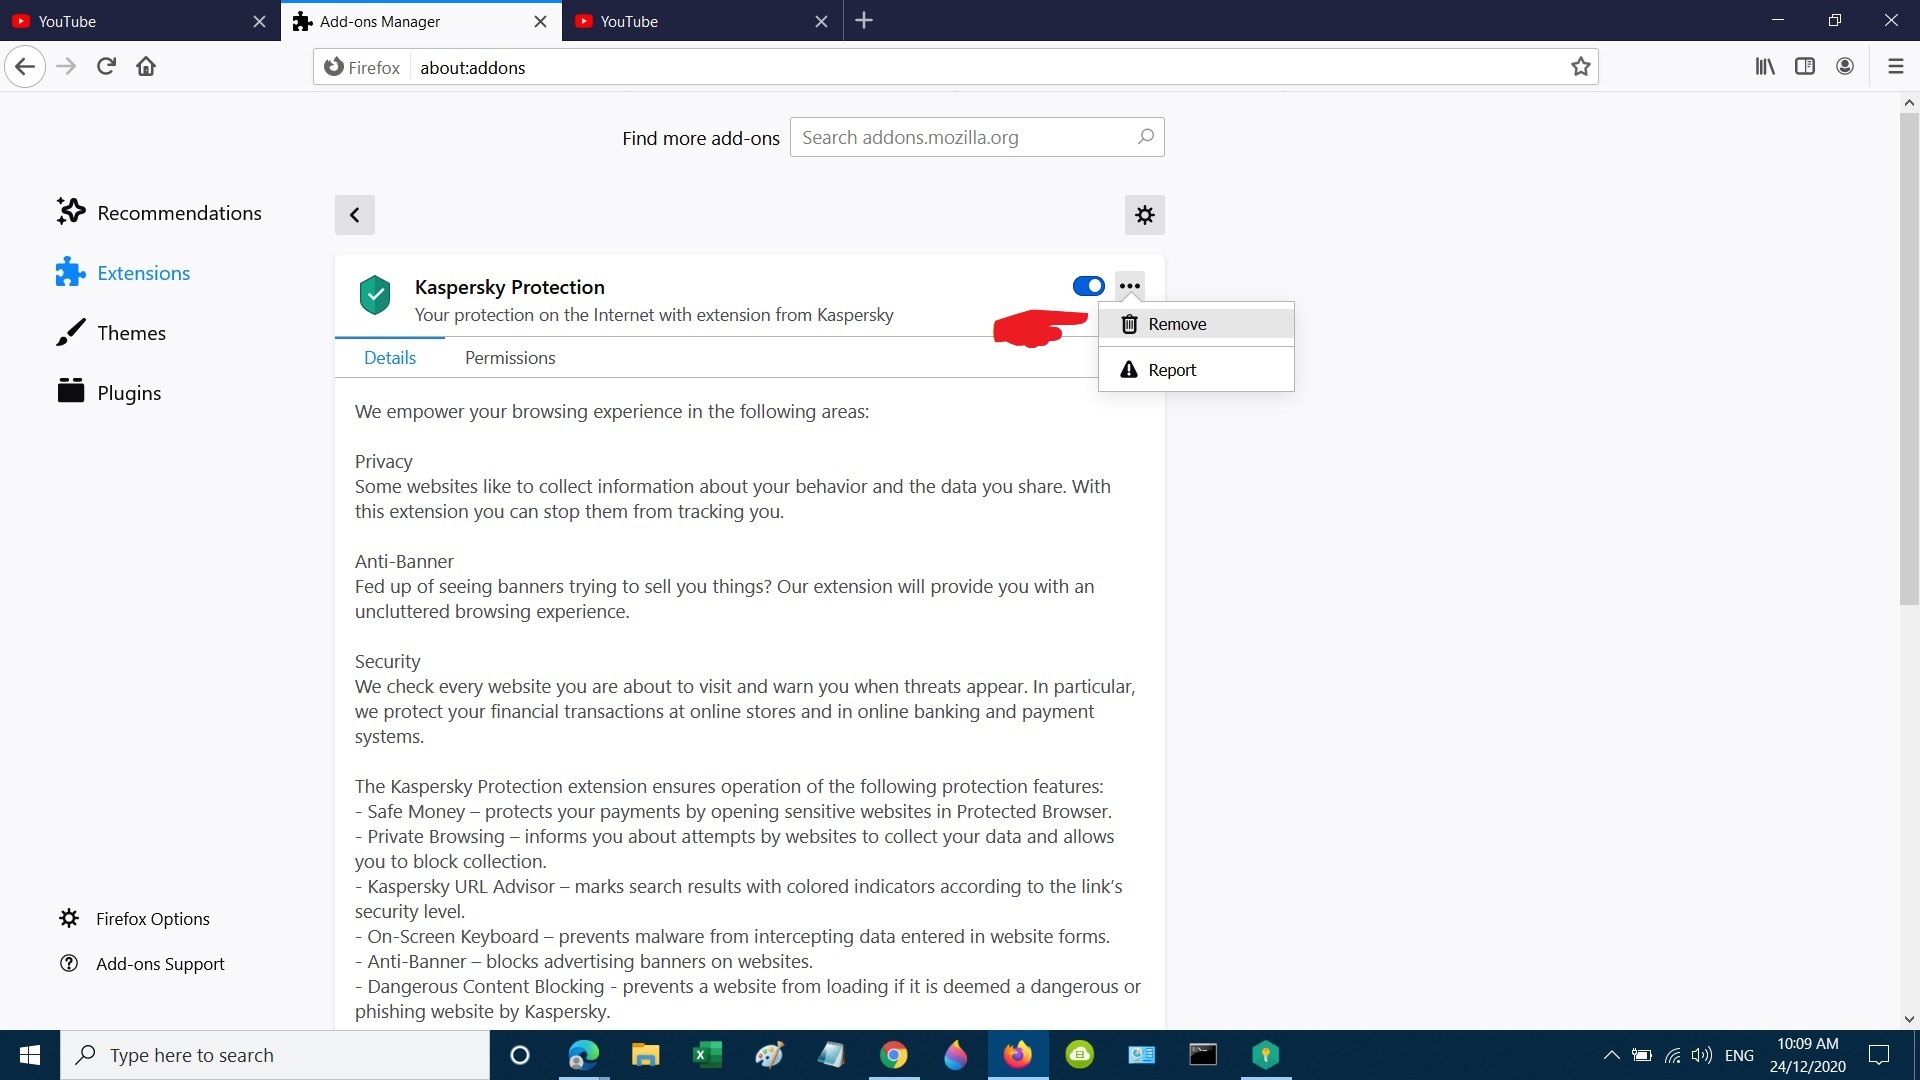Open the Firefox account icon
The image size is (1920, 1080).
point(1845,67)
